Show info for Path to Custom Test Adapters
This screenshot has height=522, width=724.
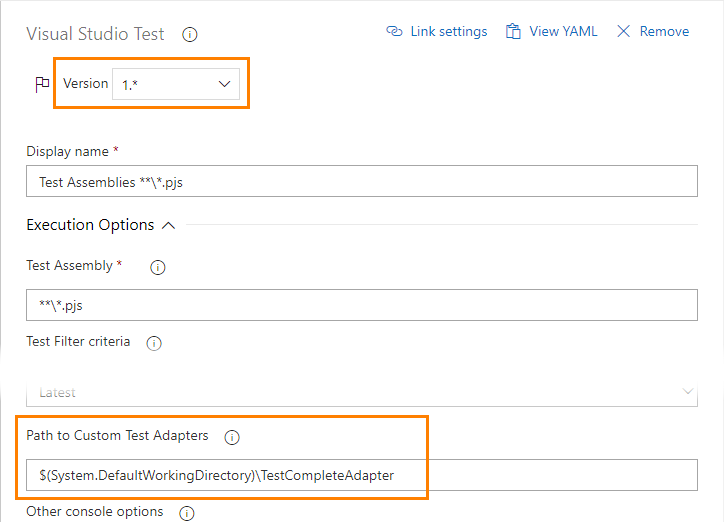(232, 437)
